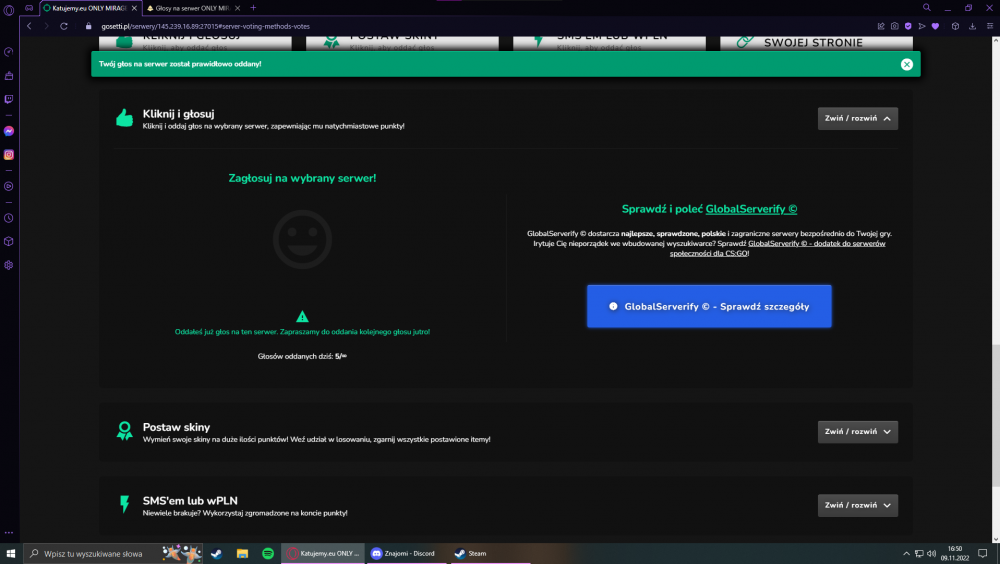Open Spotify from taskbar

268,554
